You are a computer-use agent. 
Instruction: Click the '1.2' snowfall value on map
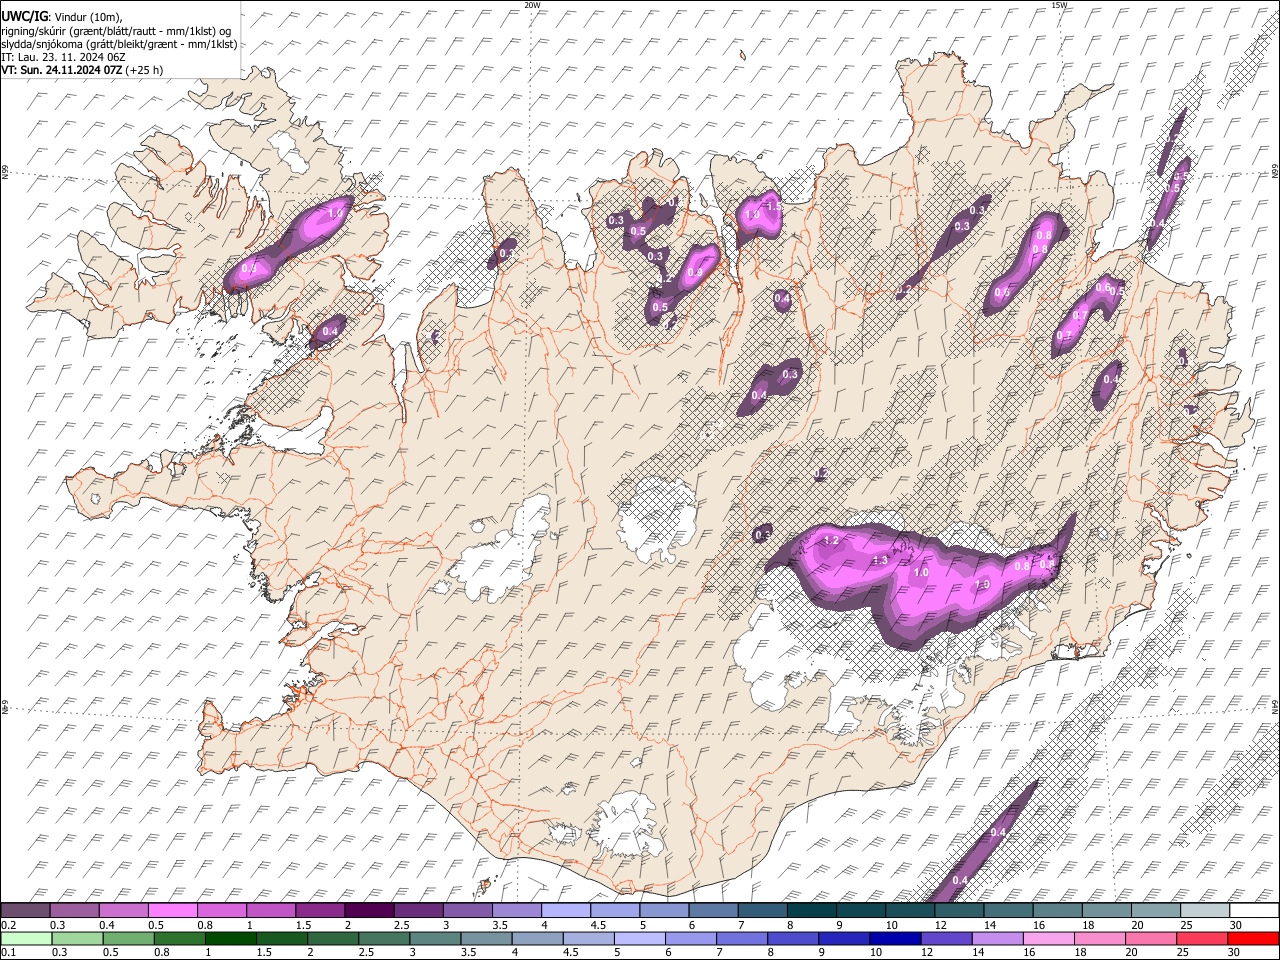coord(830,540)
